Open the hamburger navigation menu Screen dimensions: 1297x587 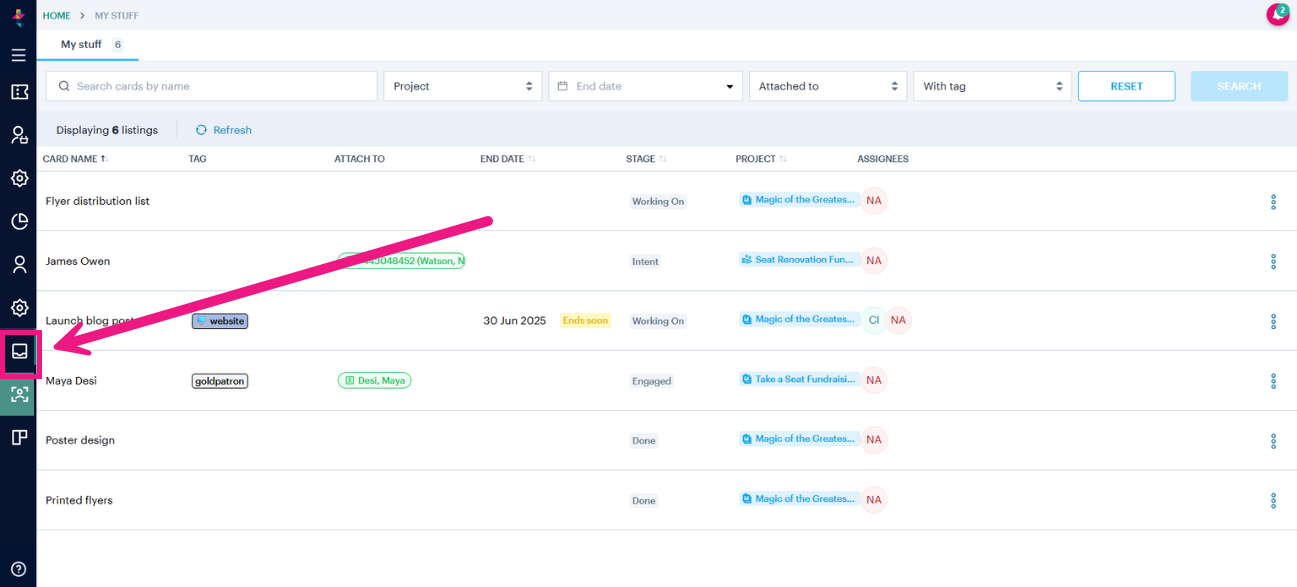[x=18, y=55]
